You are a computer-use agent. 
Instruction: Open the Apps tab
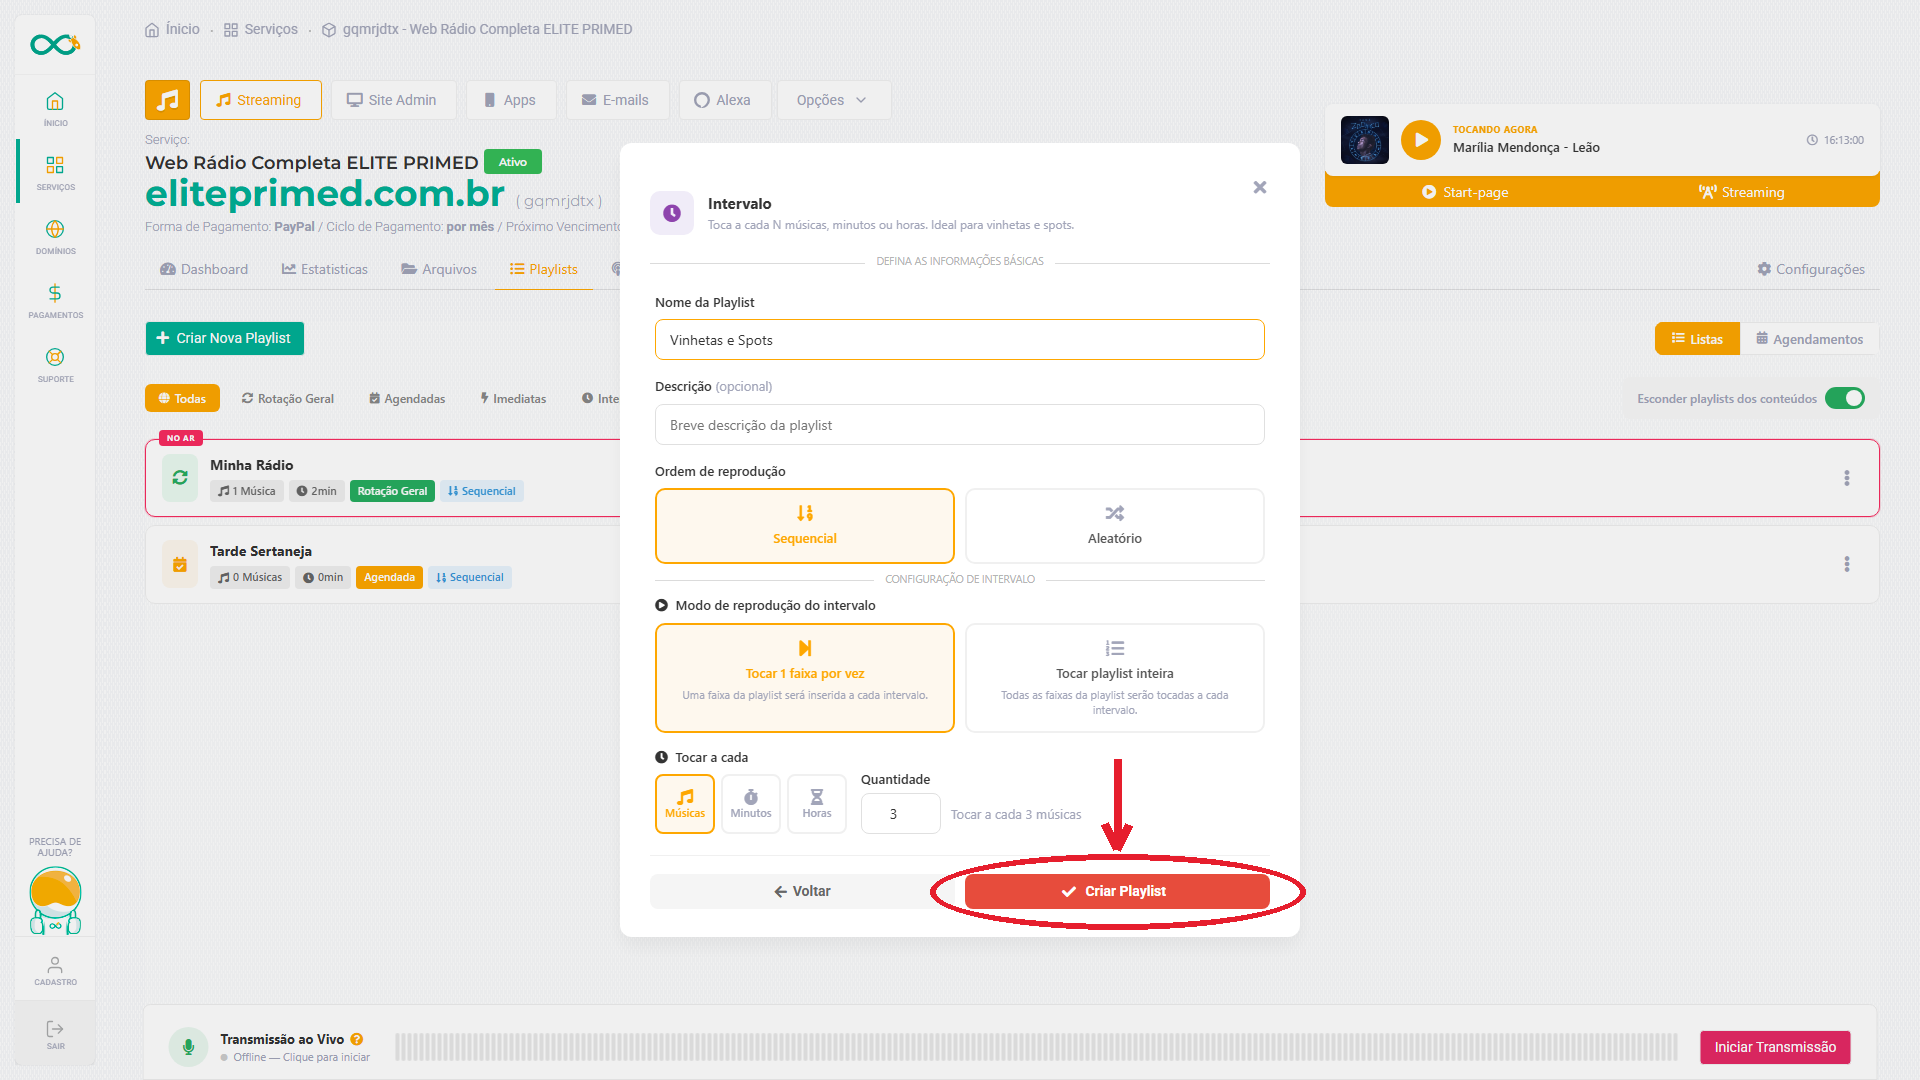coord(510,100)
